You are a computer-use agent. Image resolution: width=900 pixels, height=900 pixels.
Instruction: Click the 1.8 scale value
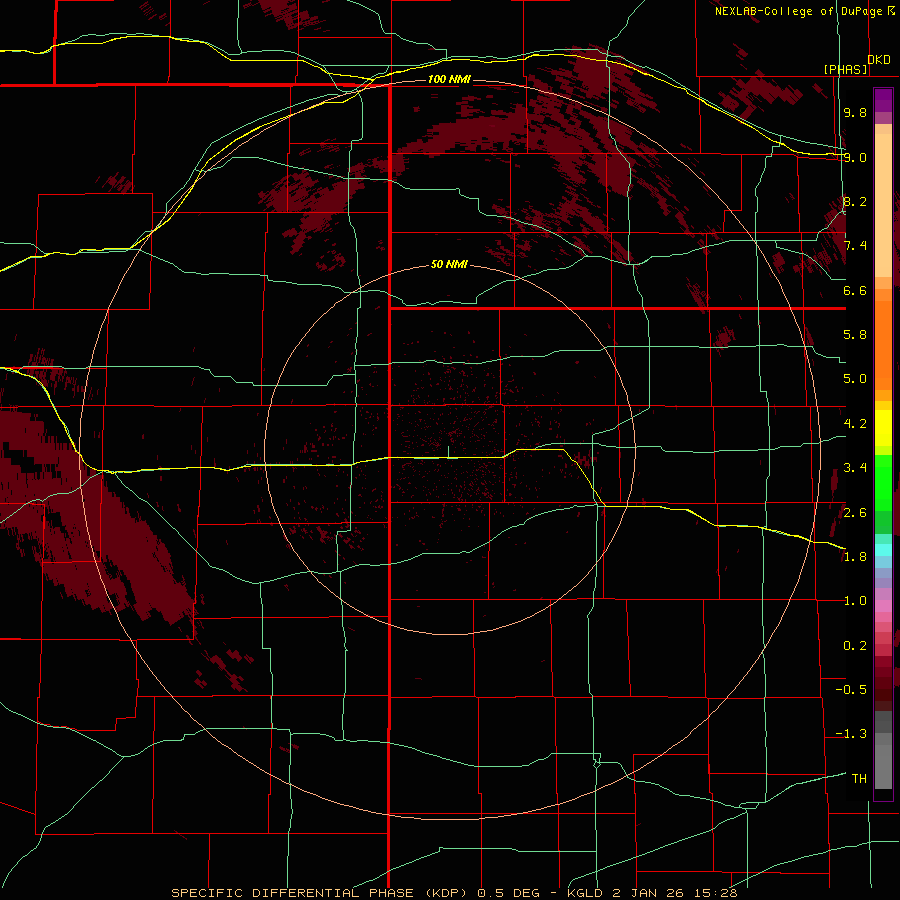(855, 557)
